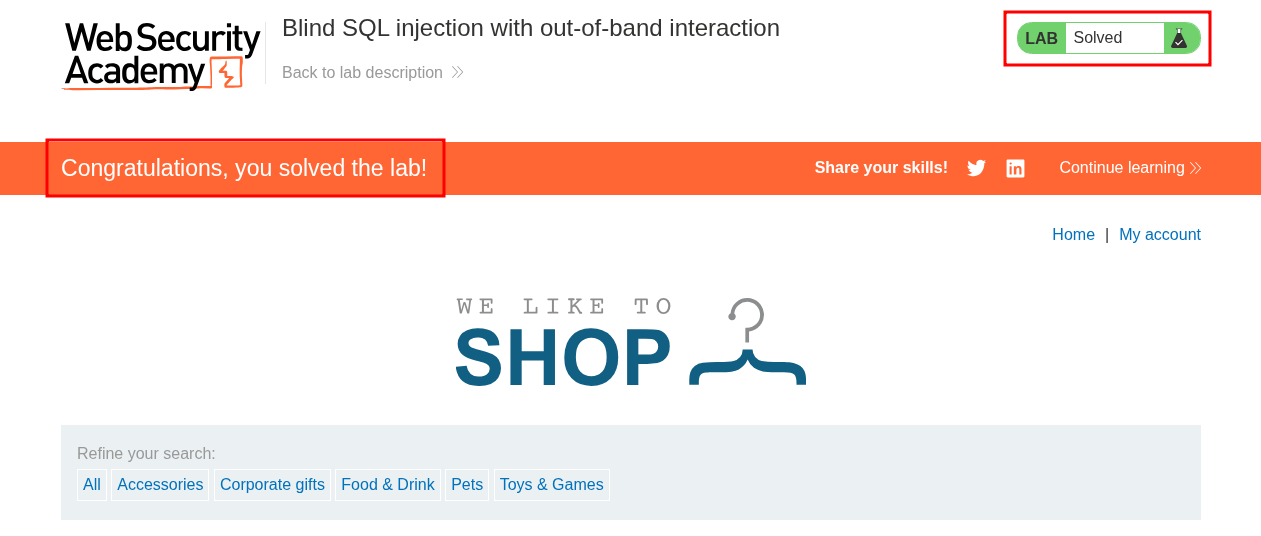
Task: Click the hanger icon in shop banner
Action: coord(747,343)
